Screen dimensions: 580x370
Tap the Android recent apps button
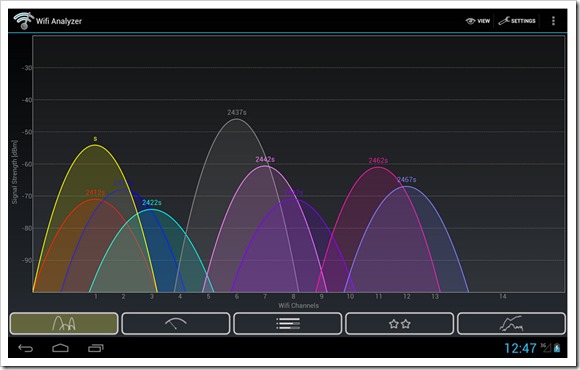pos(96,348)
